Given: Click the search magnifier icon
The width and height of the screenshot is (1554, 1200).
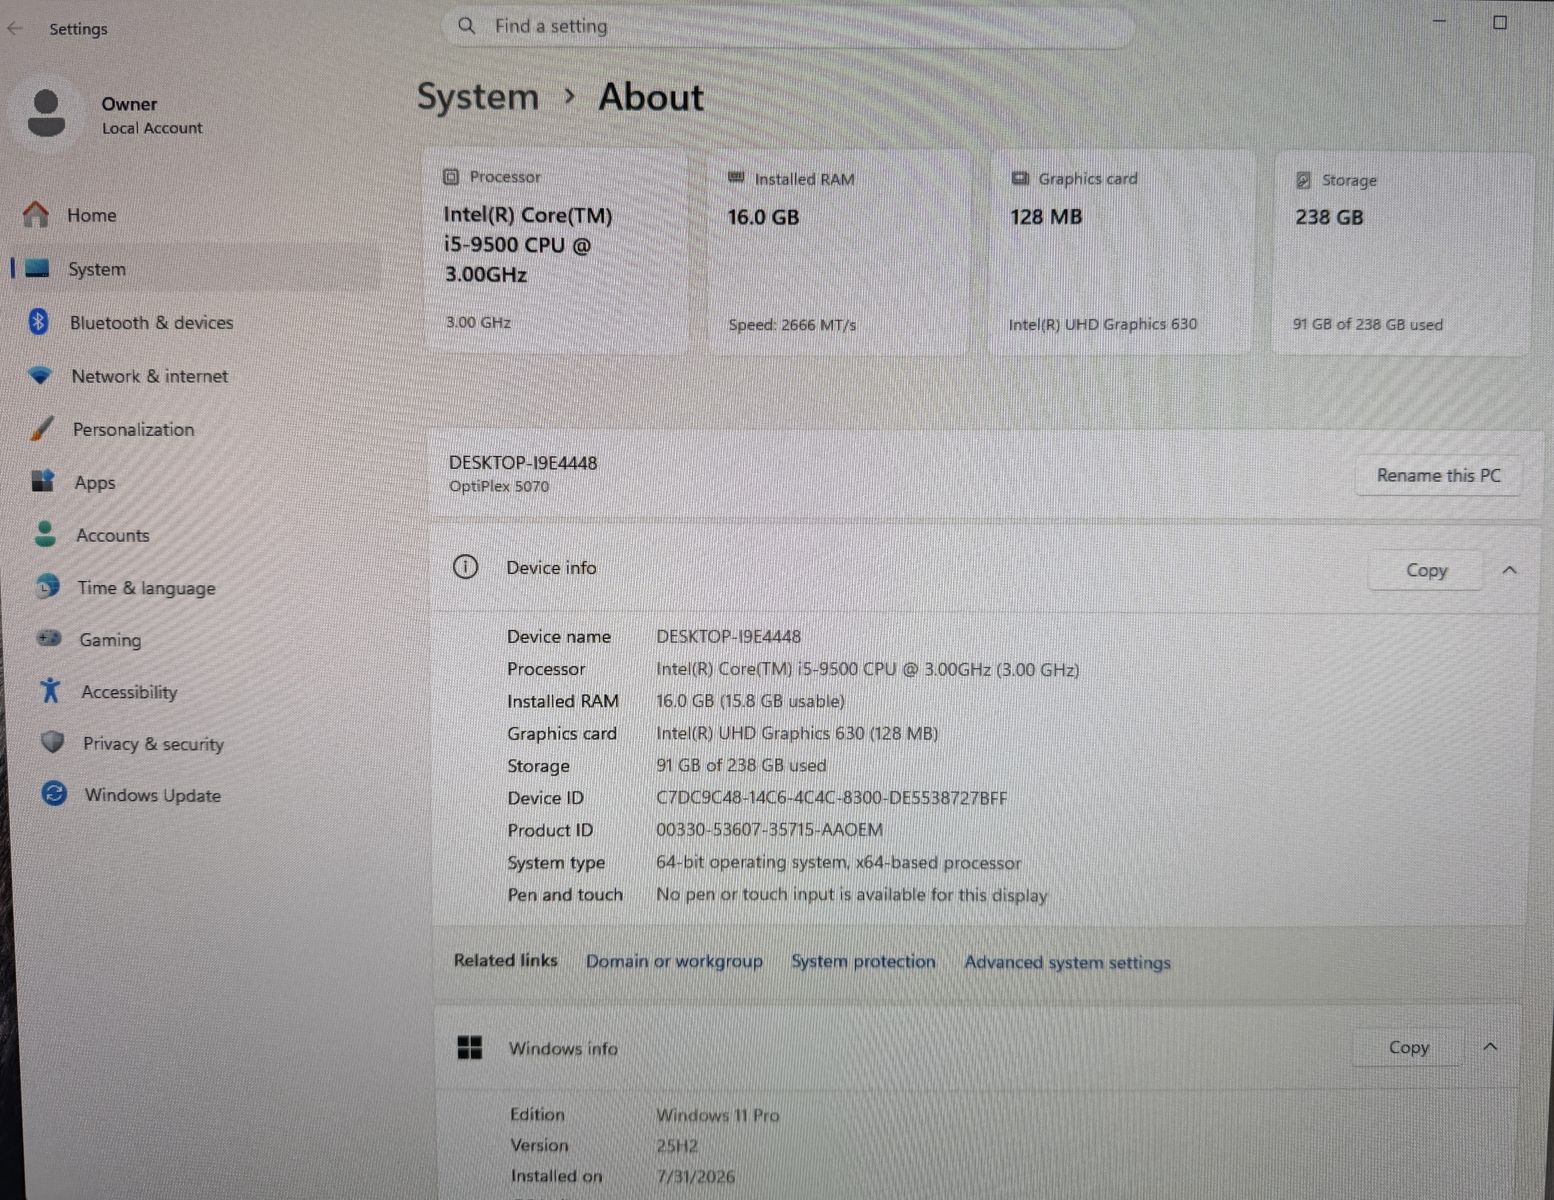Looking at the screenshot, I should [x=466, y=26].
